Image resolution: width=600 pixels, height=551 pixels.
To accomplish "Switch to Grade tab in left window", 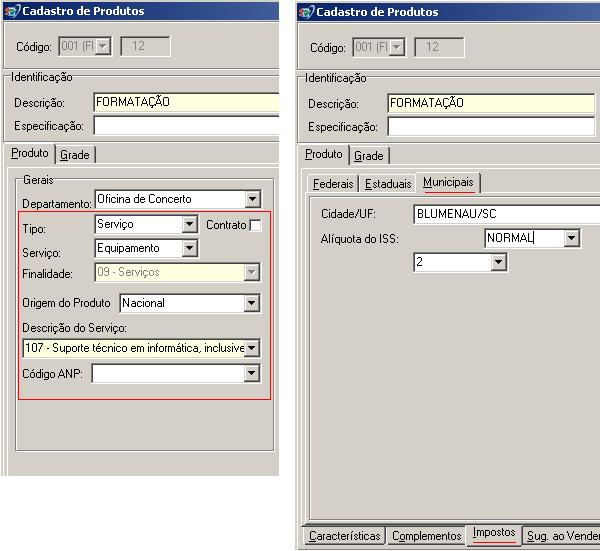I will point(75,155).
